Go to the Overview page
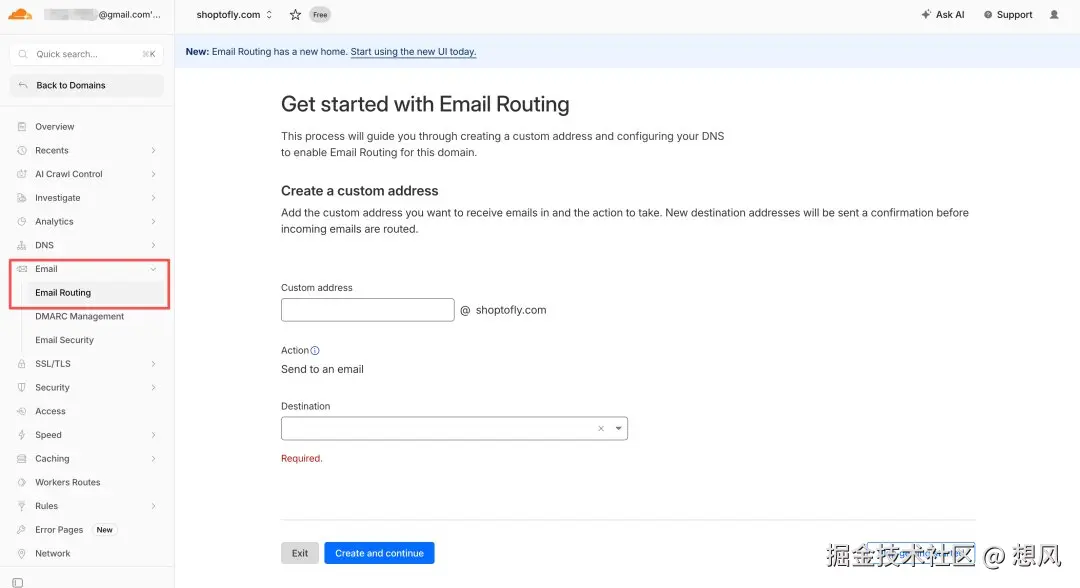Screen dimensions: 1080x588 click(54, 127)
